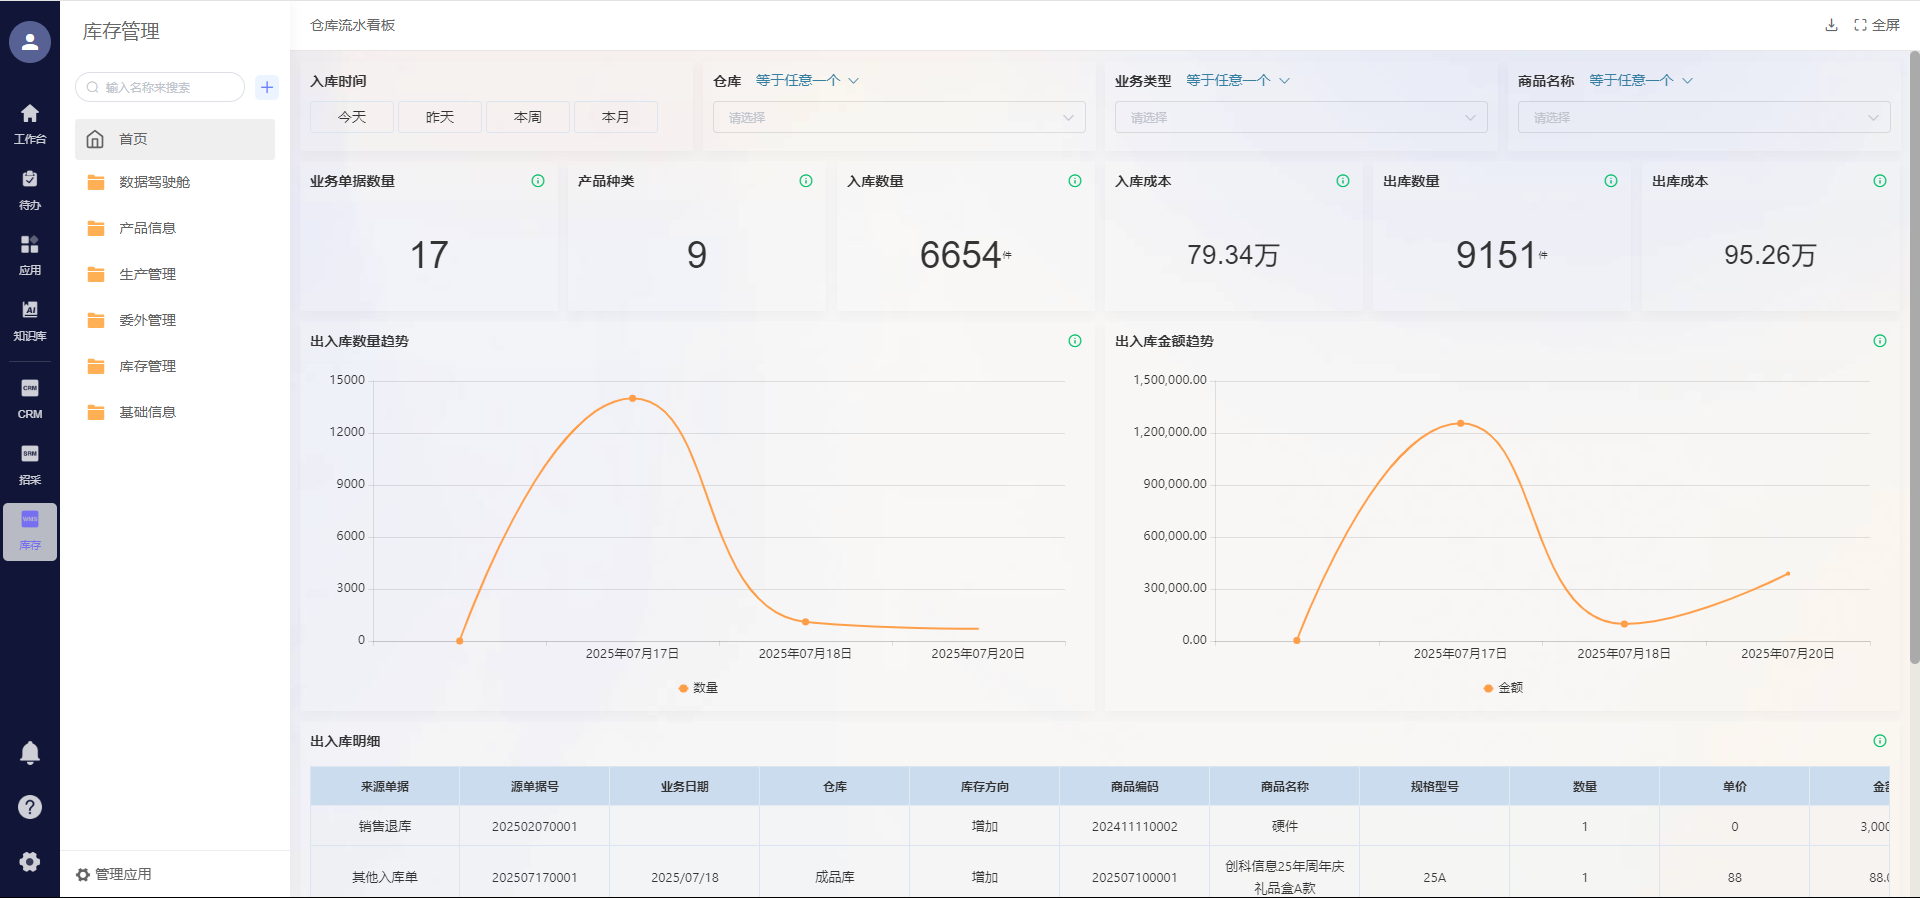Open the 商品名称 请选择 dropdown
1920x898 pixels.
(1704, 117)
